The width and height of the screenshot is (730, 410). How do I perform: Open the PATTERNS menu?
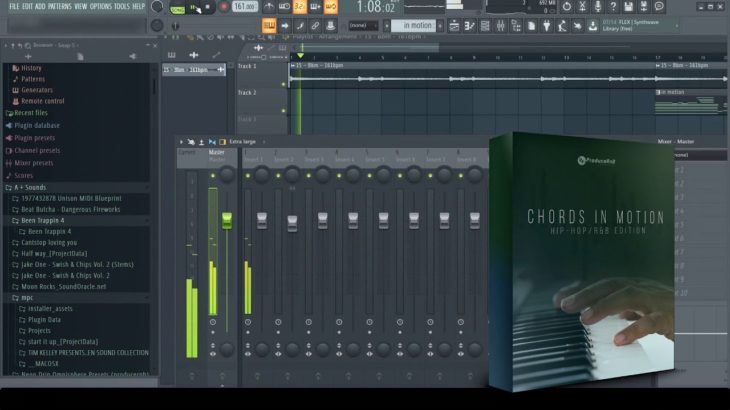click(60, 7)
